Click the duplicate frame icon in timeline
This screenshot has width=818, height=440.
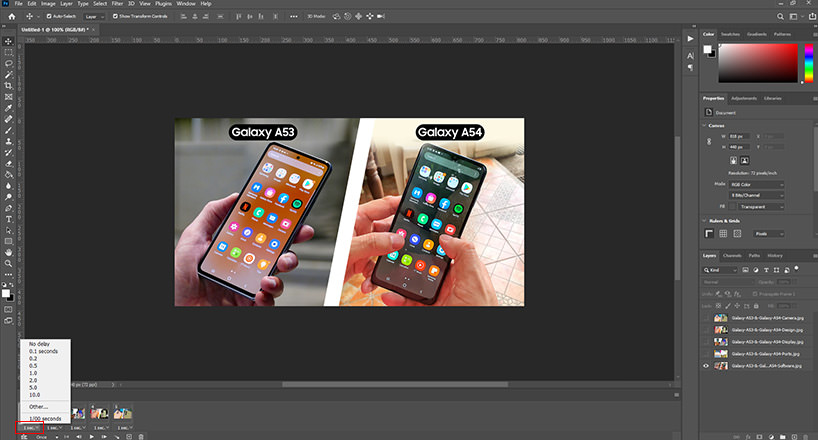click(129, 436)
